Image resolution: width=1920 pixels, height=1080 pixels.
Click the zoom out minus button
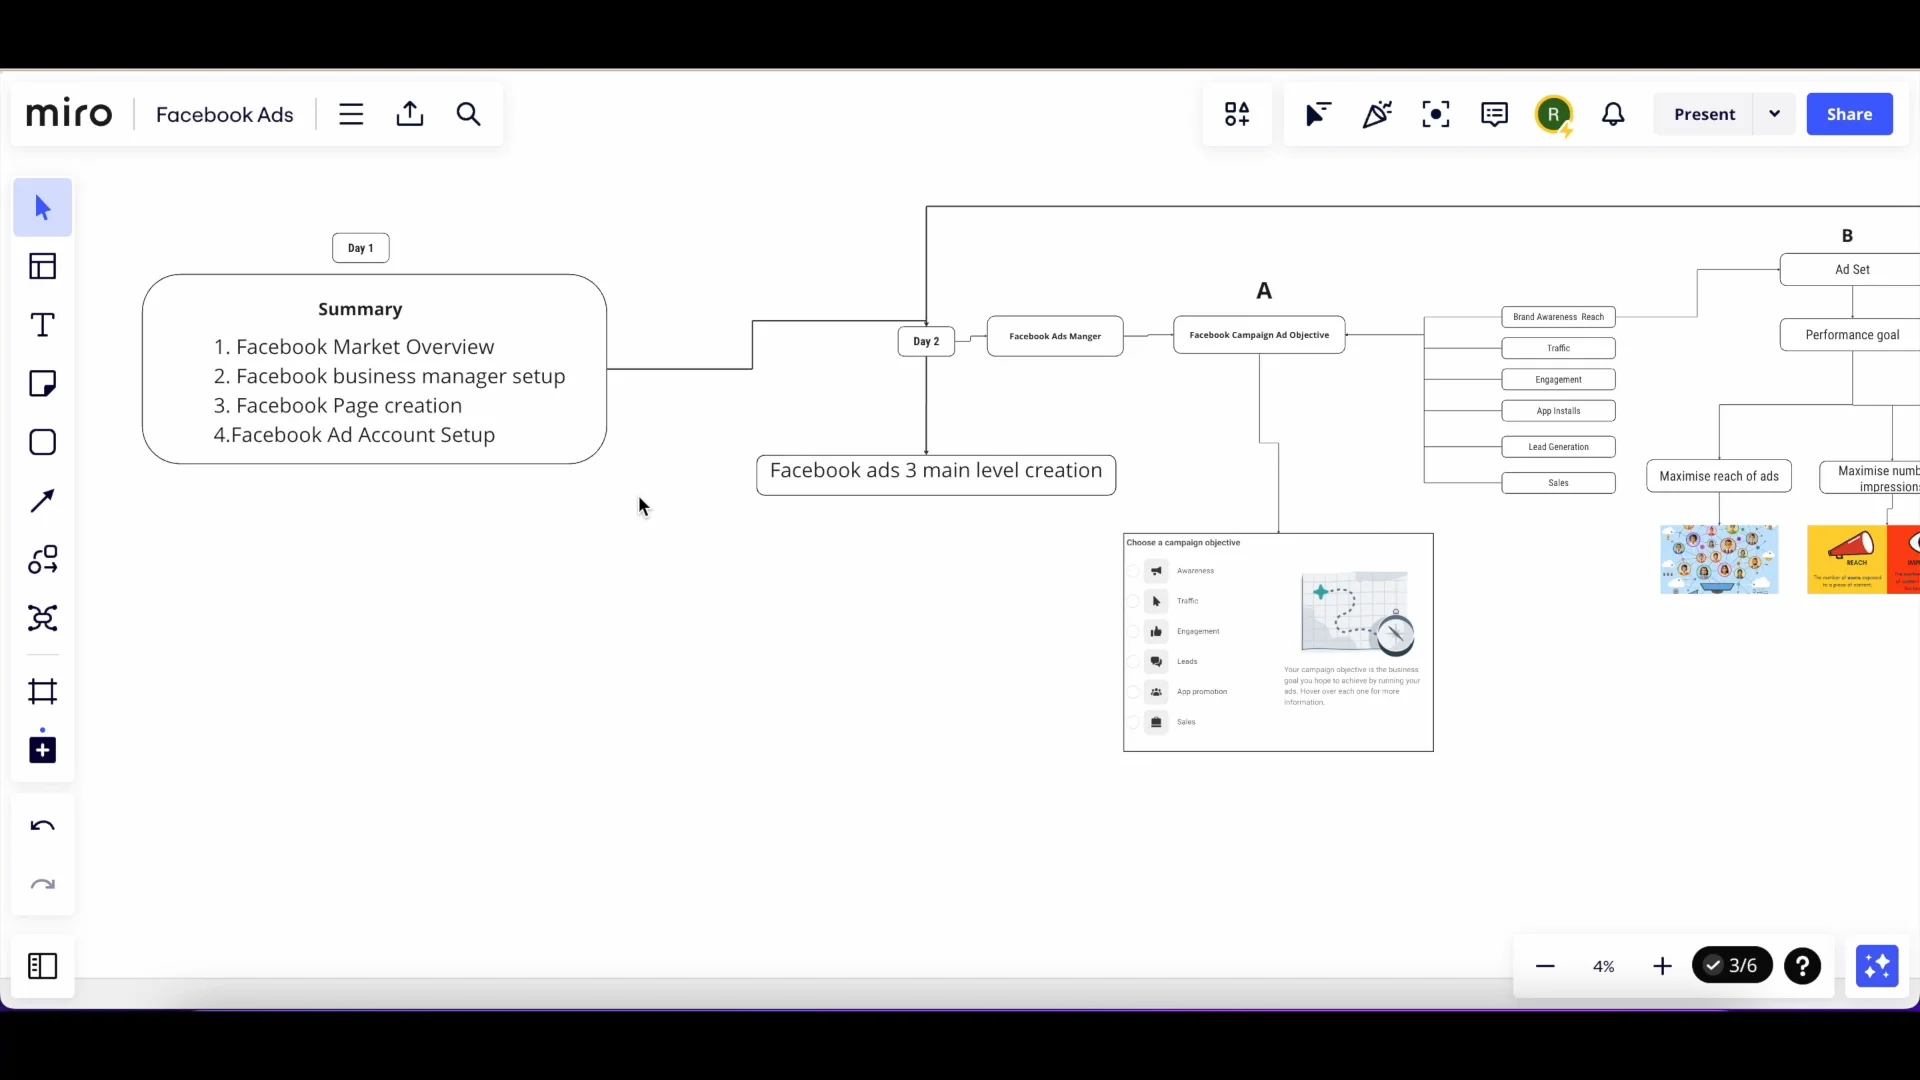click(1545, 965)
